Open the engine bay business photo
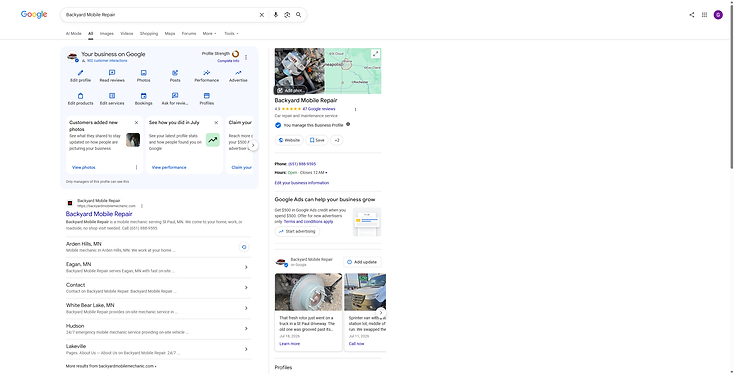 click(x=300, y=71)
